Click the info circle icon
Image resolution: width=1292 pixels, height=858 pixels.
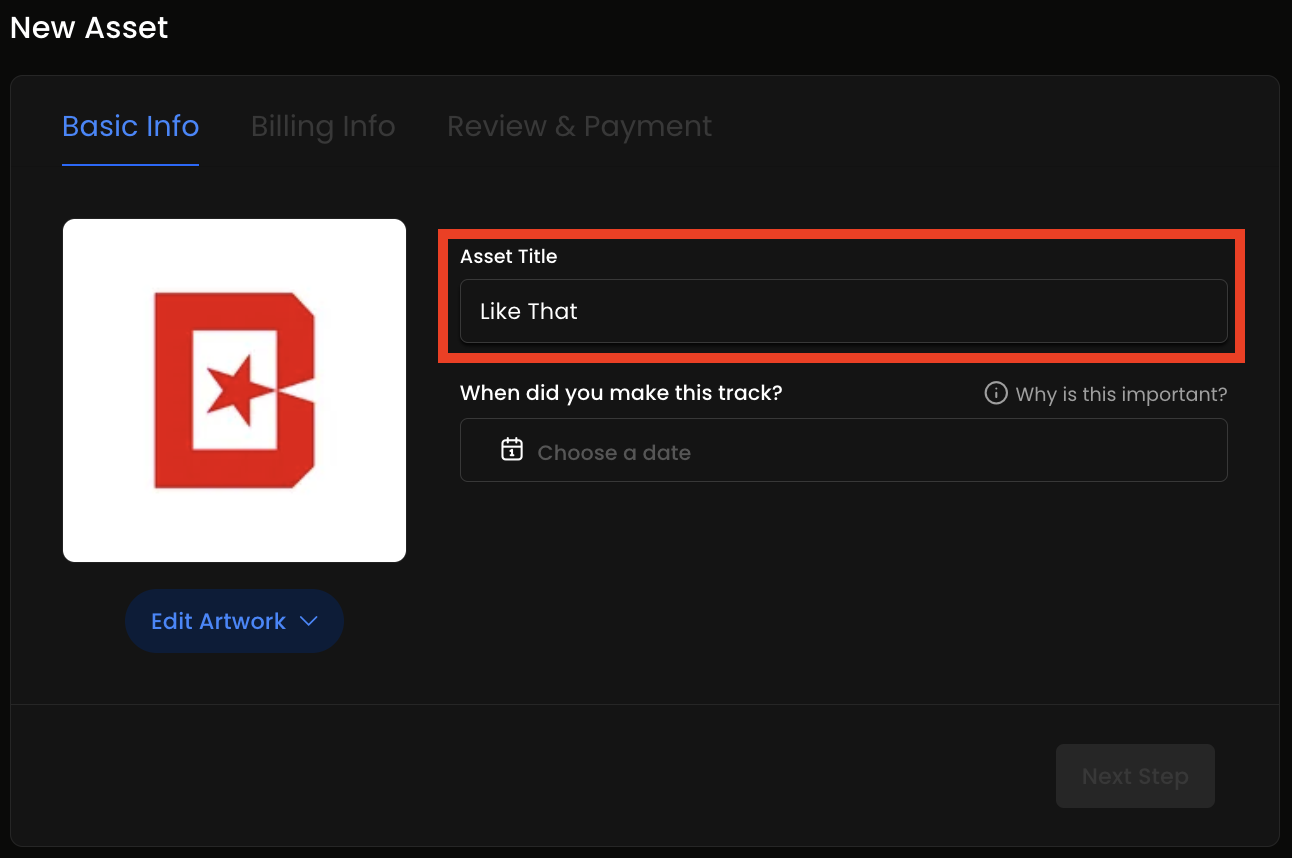(x=996, y=393)
